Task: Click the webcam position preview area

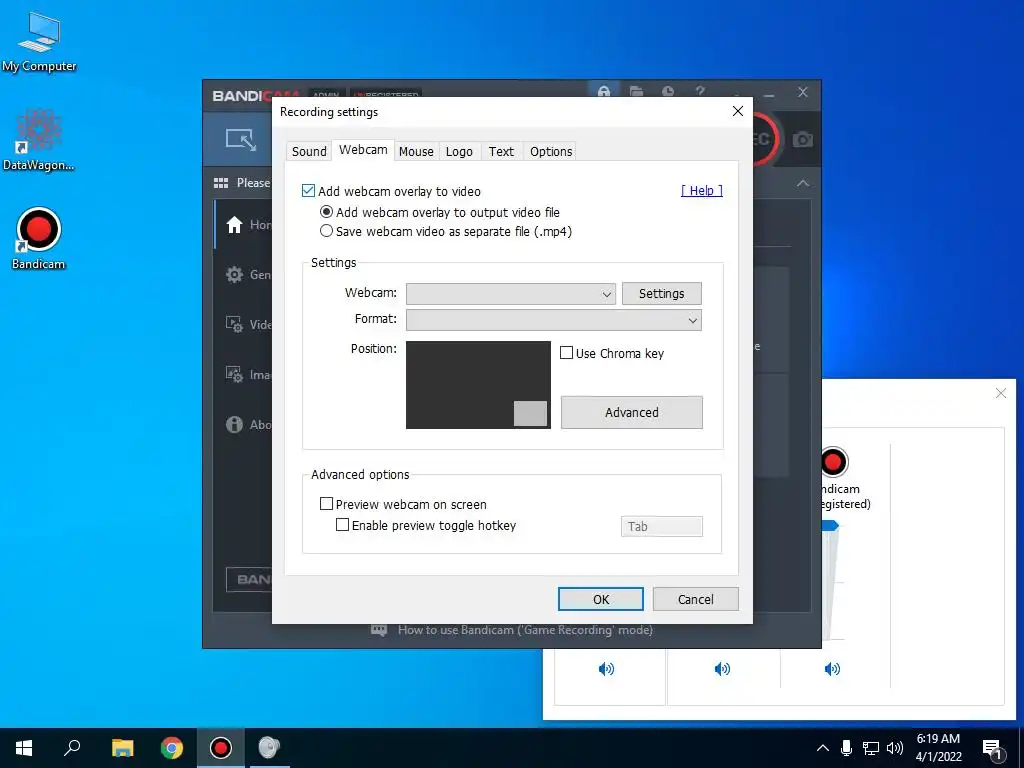Action: pyautogui.click(x=478, y=385)
